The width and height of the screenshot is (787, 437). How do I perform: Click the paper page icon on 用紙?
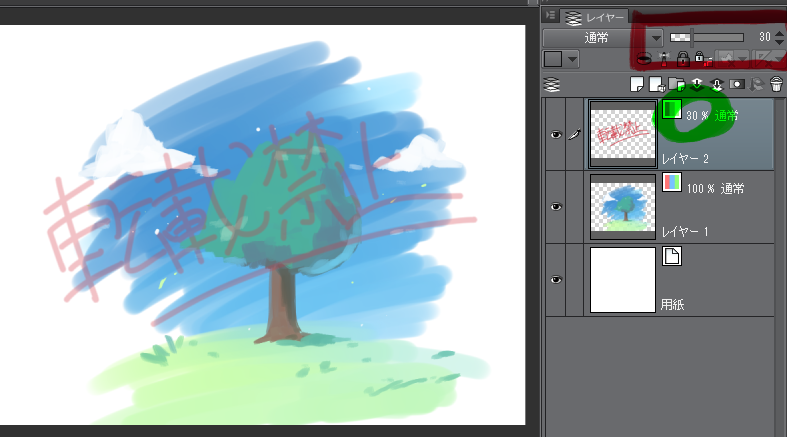click(x=672, y=256)
